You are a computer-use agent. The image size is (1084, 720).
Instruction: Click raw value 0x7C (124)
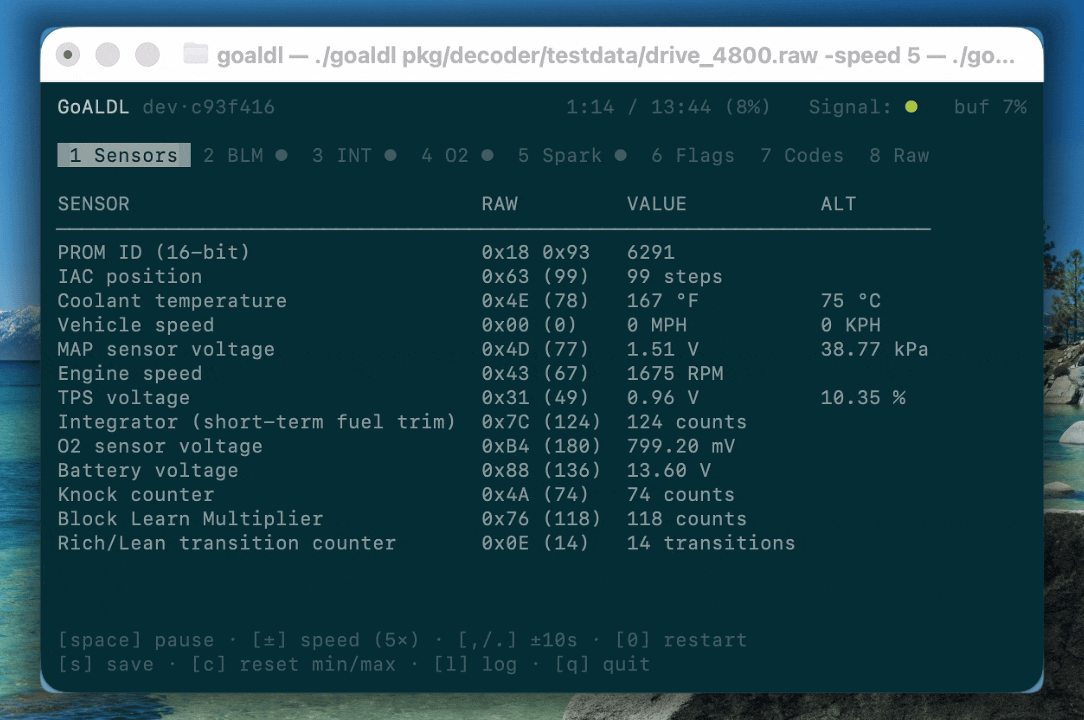[541, 421]
